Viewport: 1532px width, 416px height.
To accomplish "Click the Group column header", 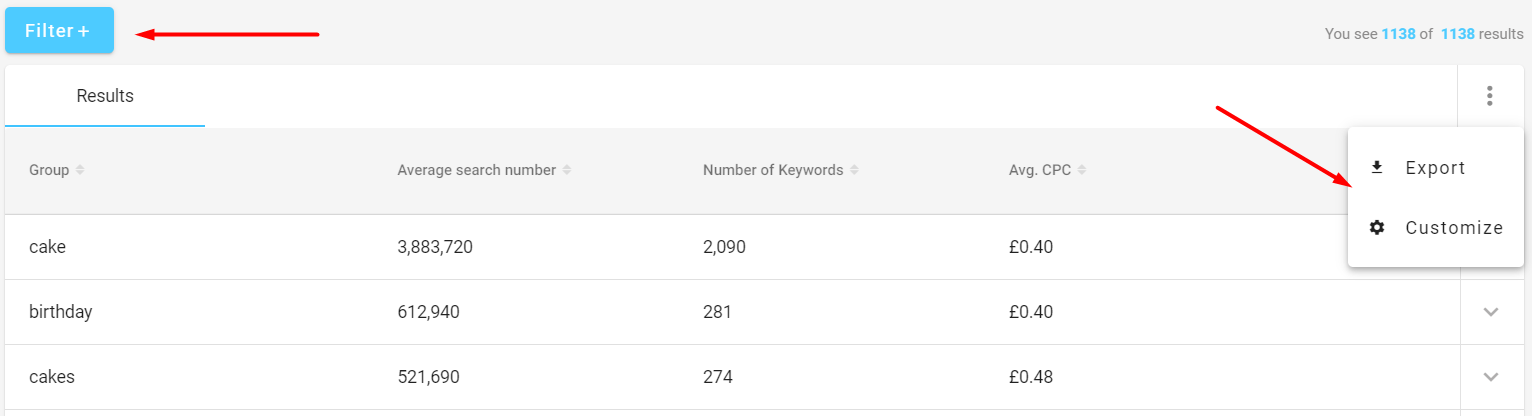I will point(49,170).
